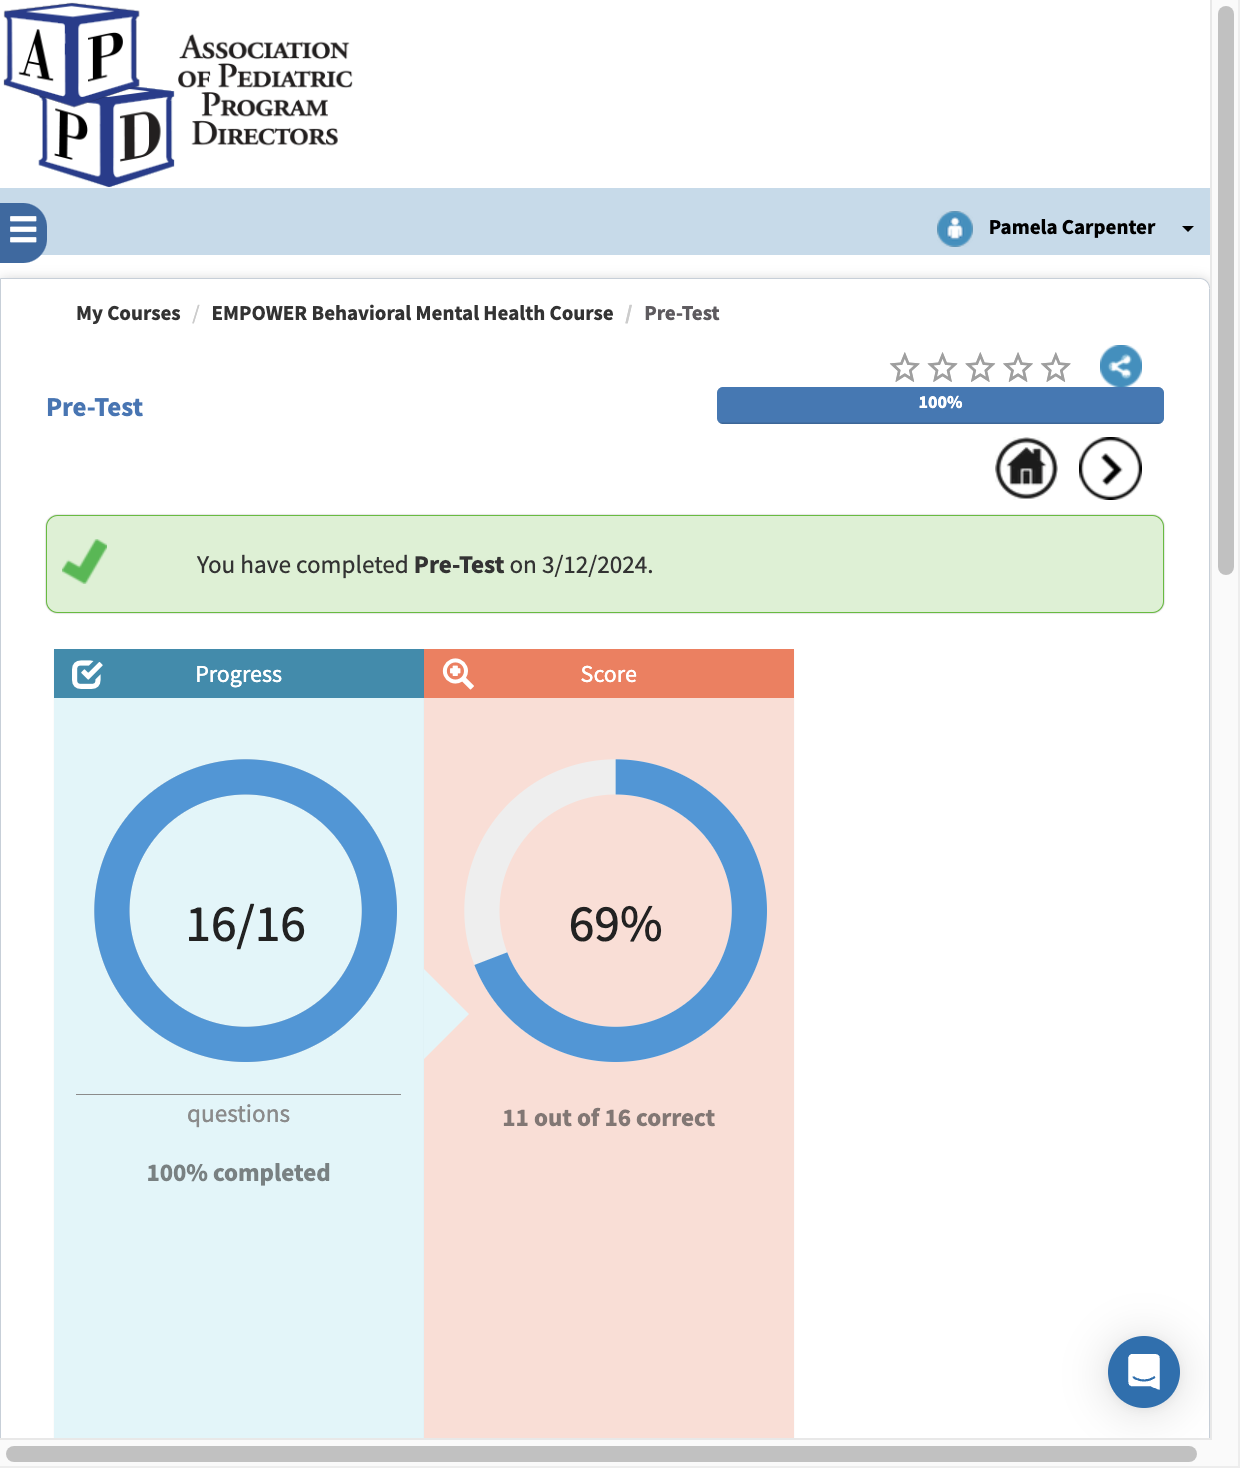The image size is (1240, 1468).
Task: Expand the Pamela Carpenter account dropdown arrow
Action: (x=1188, y=229)
